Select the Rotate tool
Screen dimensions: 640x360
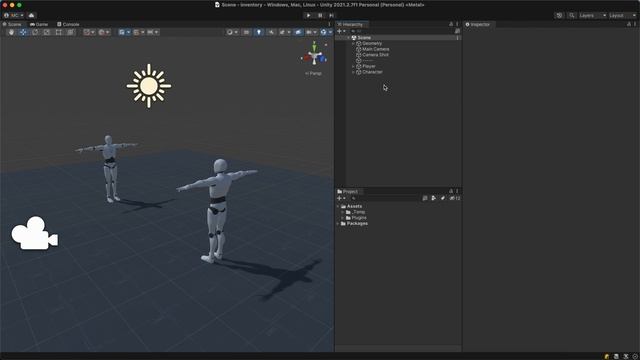[x=35, y=32]
